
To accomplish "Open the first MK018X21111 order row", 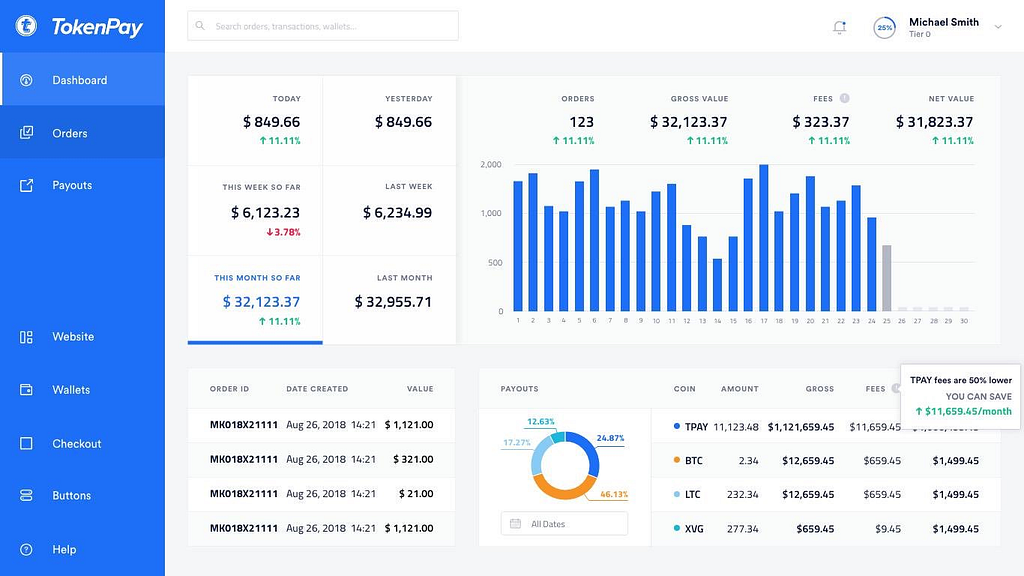I will (321, 424).
